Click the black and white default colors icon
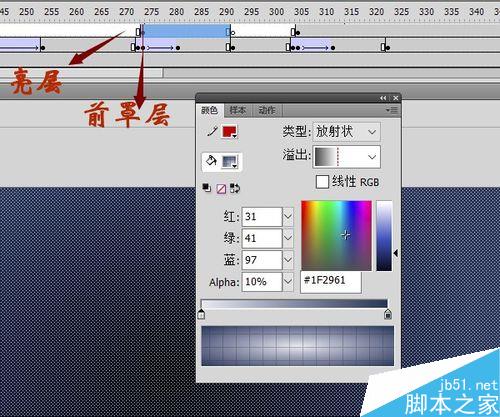Viewport: 500px width, 417px height. coord(207,188)
